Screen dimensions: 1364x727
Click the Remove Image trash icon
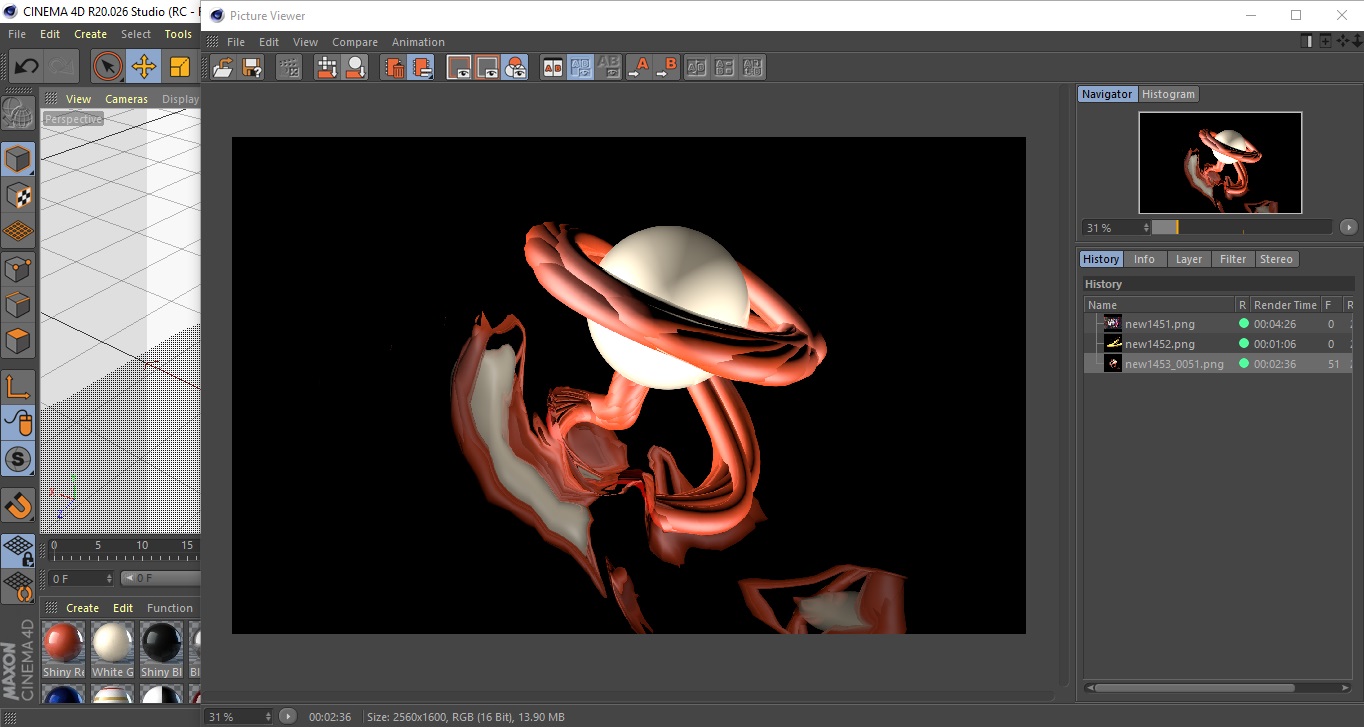(394, 67)
